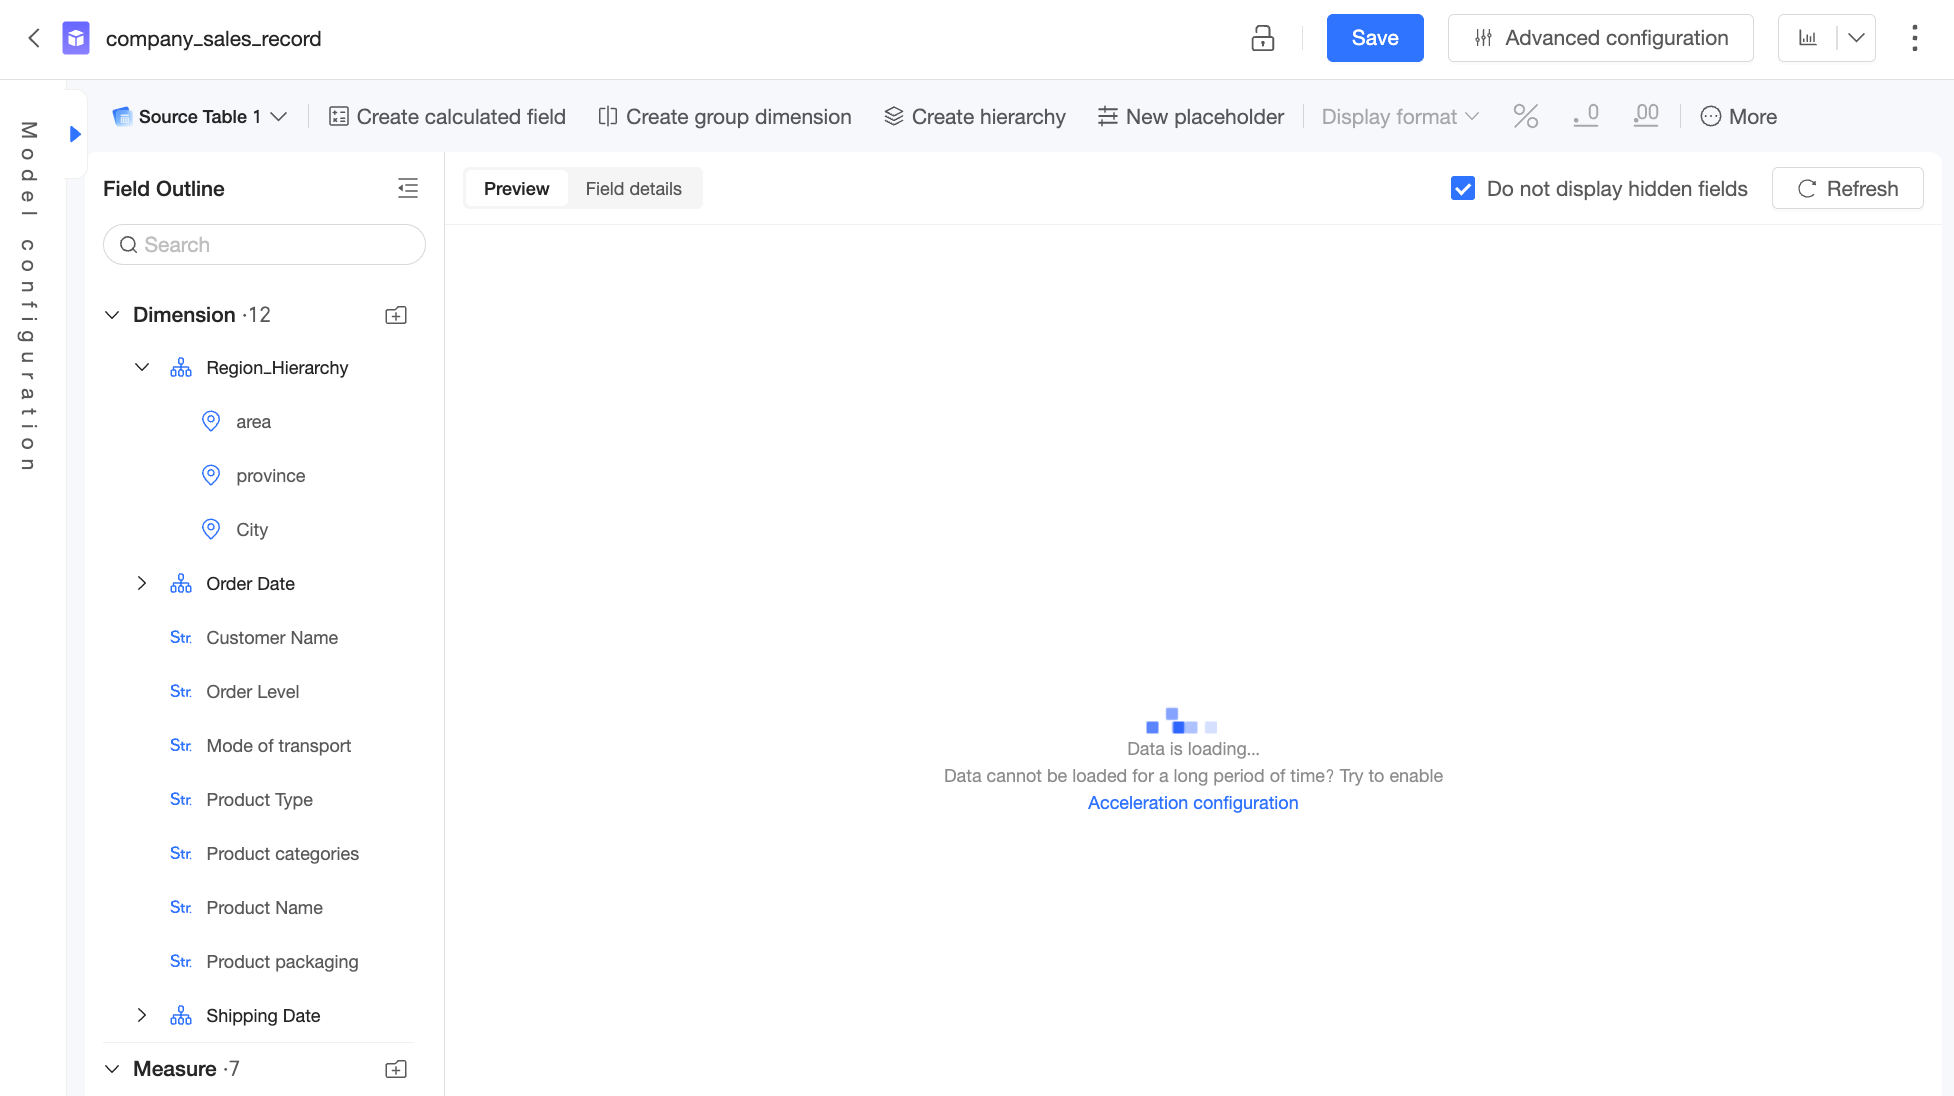Click Str. icon beside Customer Name

click(181, 638)
